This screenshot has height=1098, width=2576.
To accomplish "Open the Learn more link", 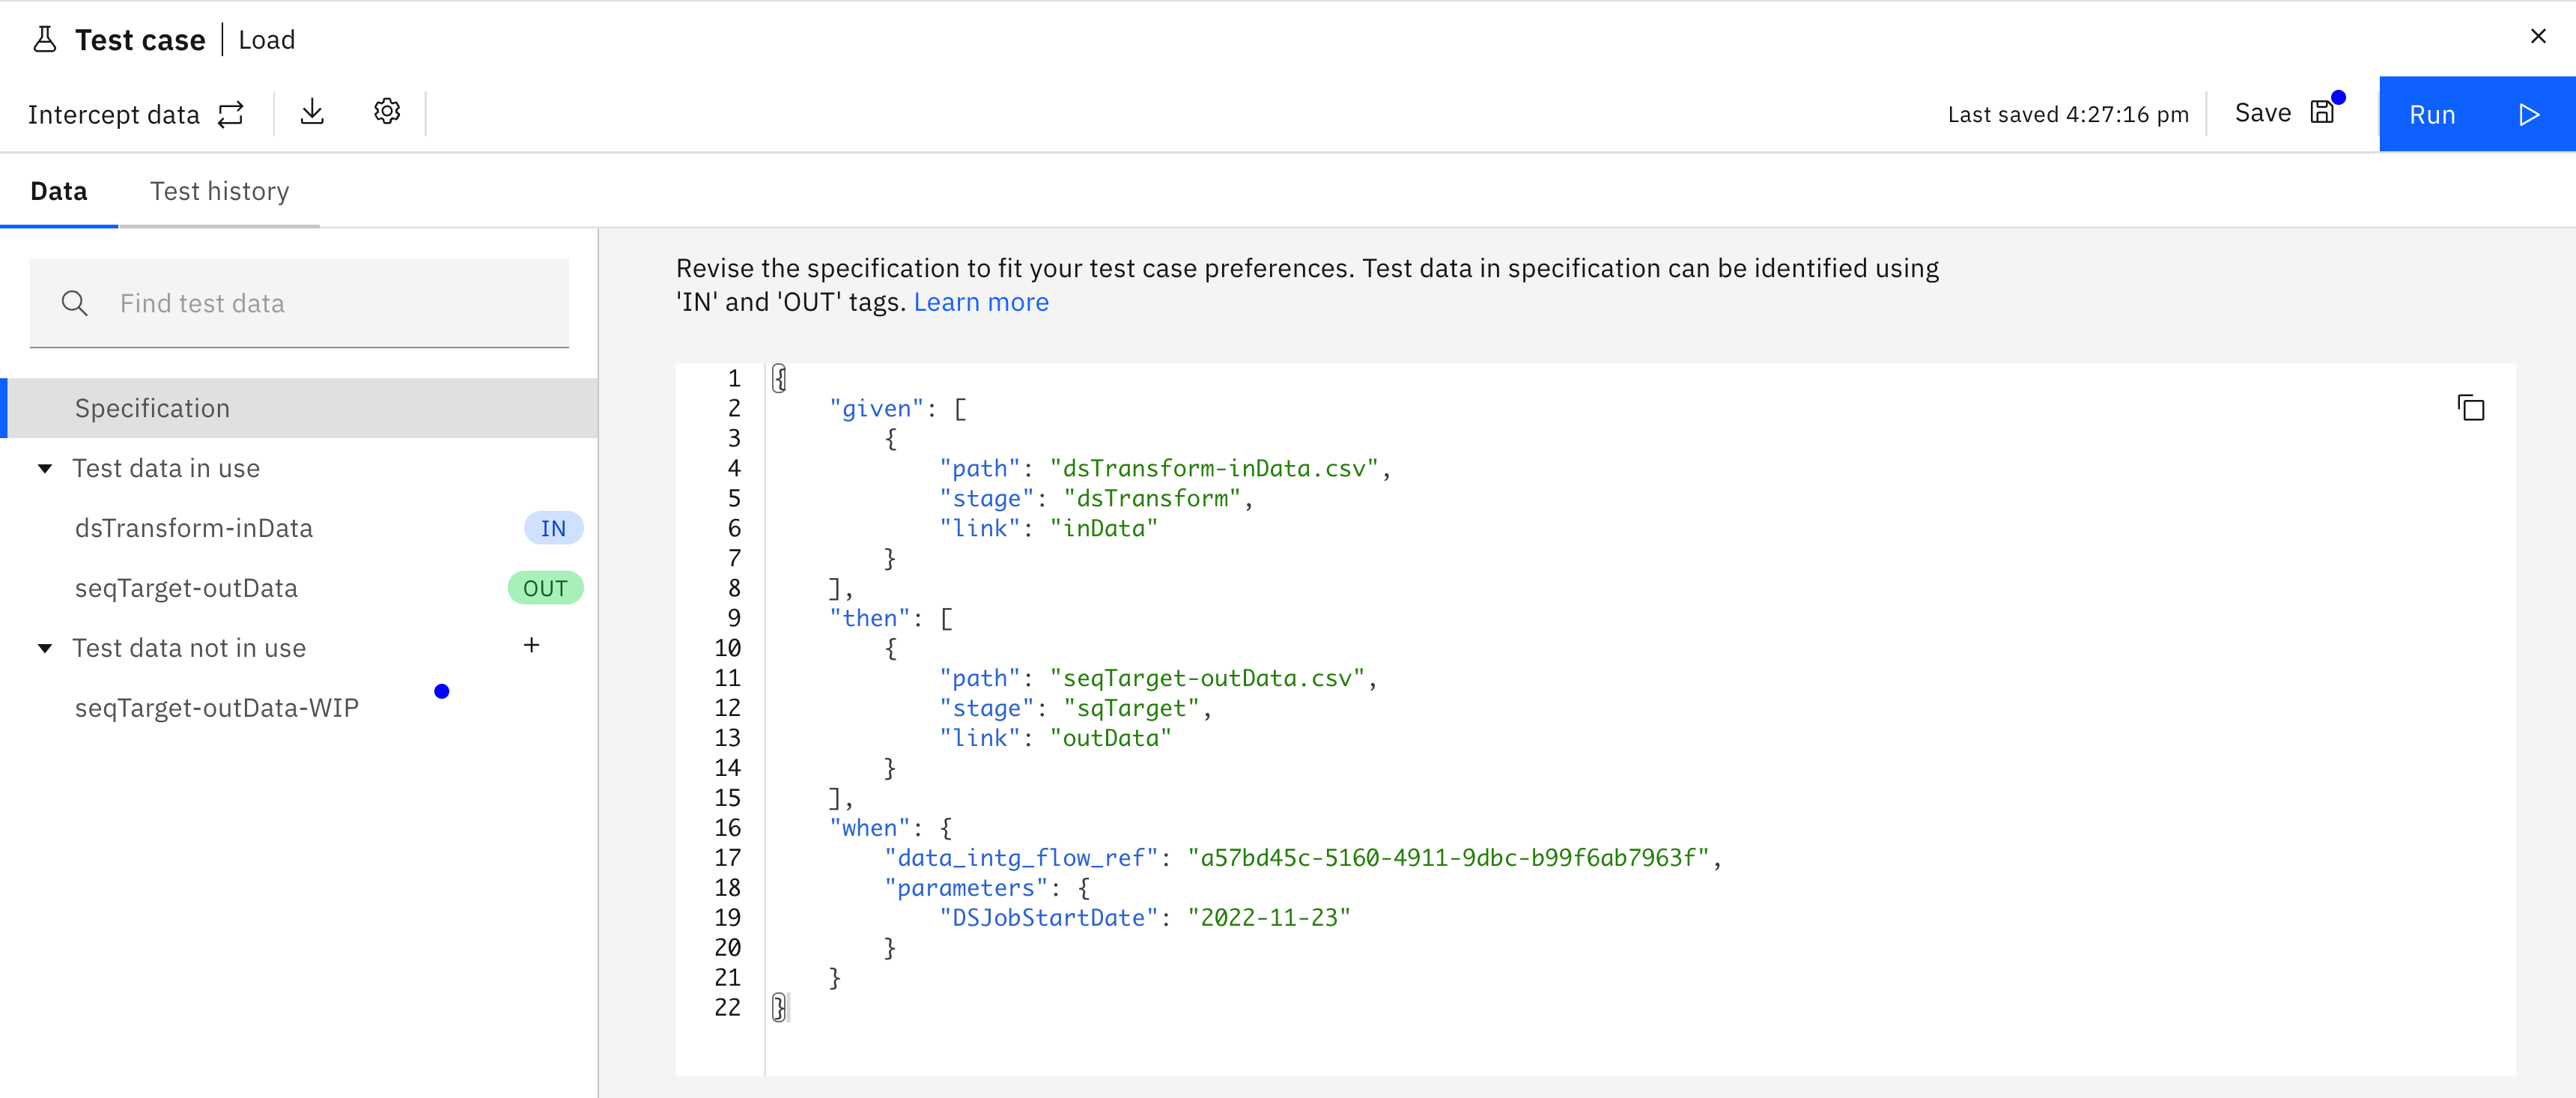I will tap(980, 302).
